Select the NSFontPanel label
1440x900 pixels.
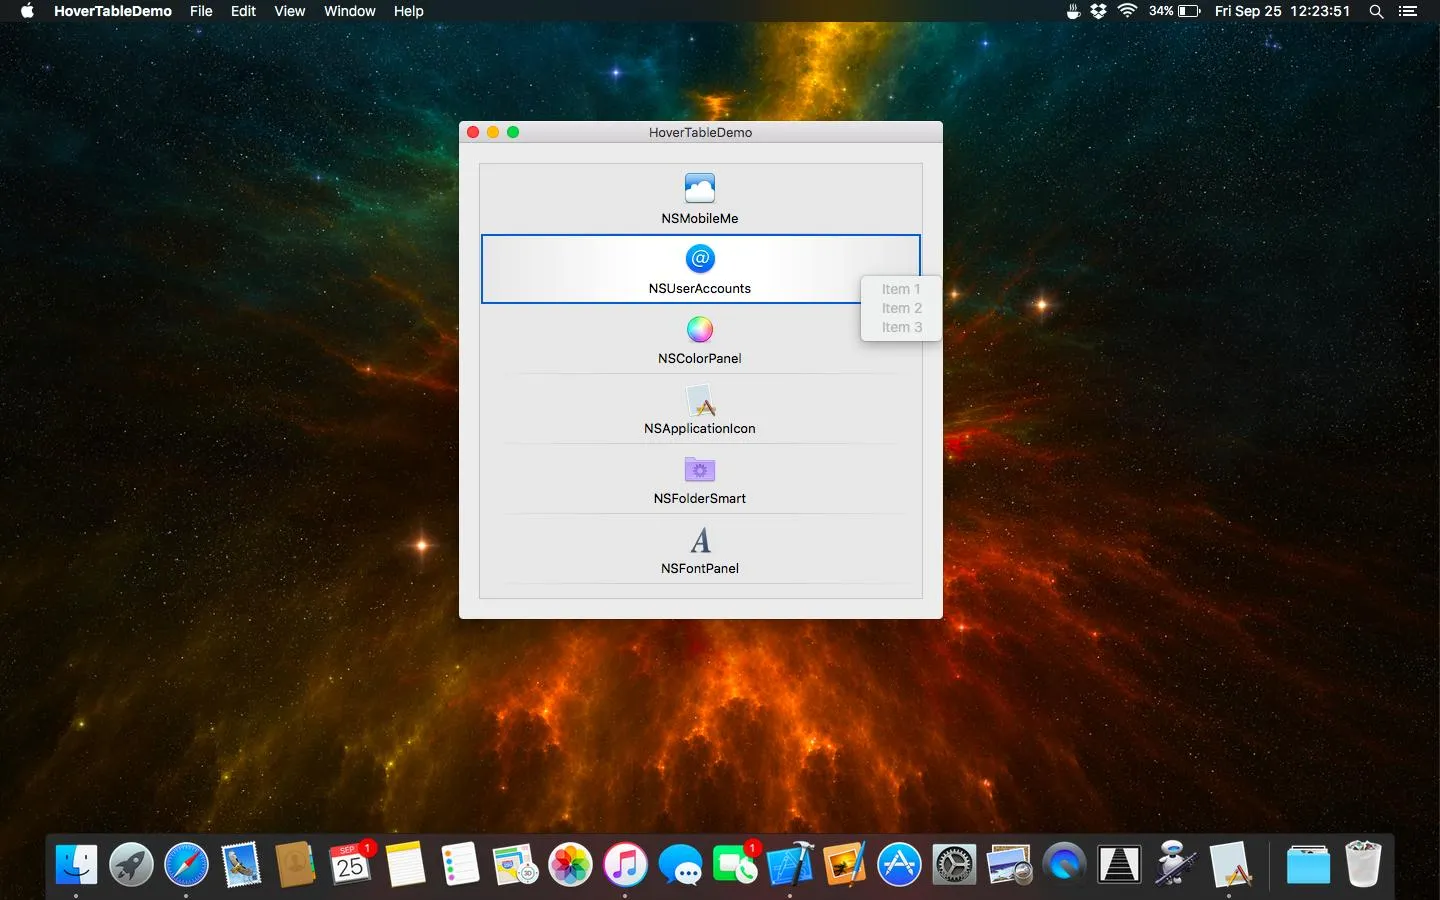point(700,568)
